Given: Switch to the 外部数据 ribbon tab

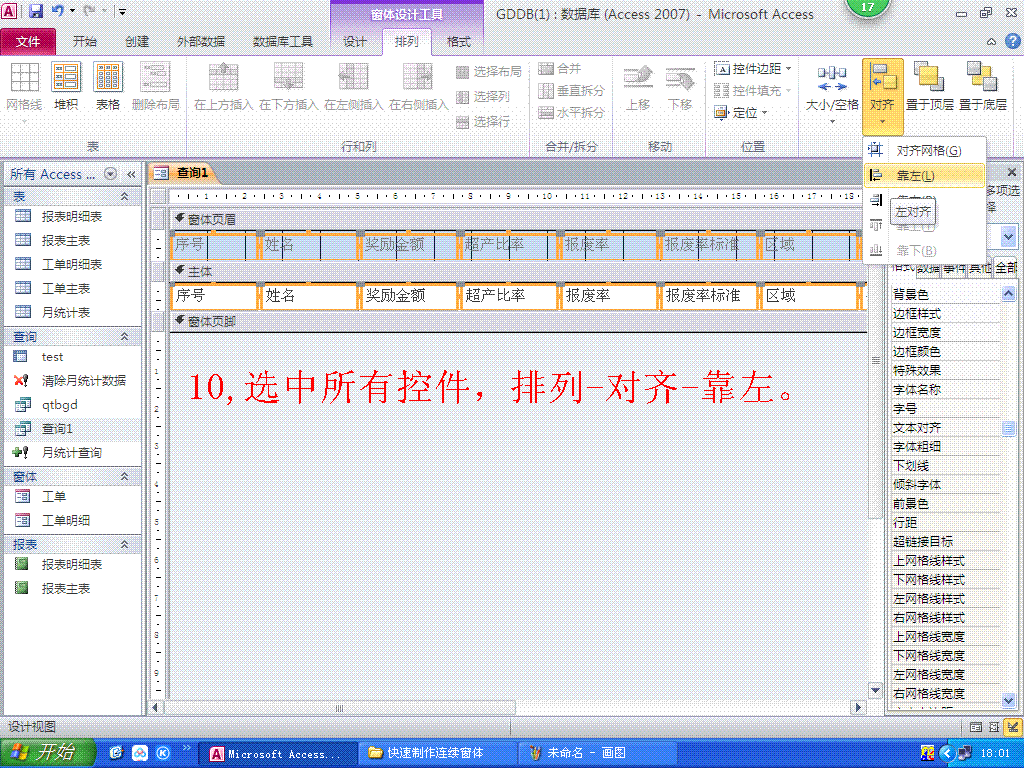Looking at the screenshot, I should point(200,42).
